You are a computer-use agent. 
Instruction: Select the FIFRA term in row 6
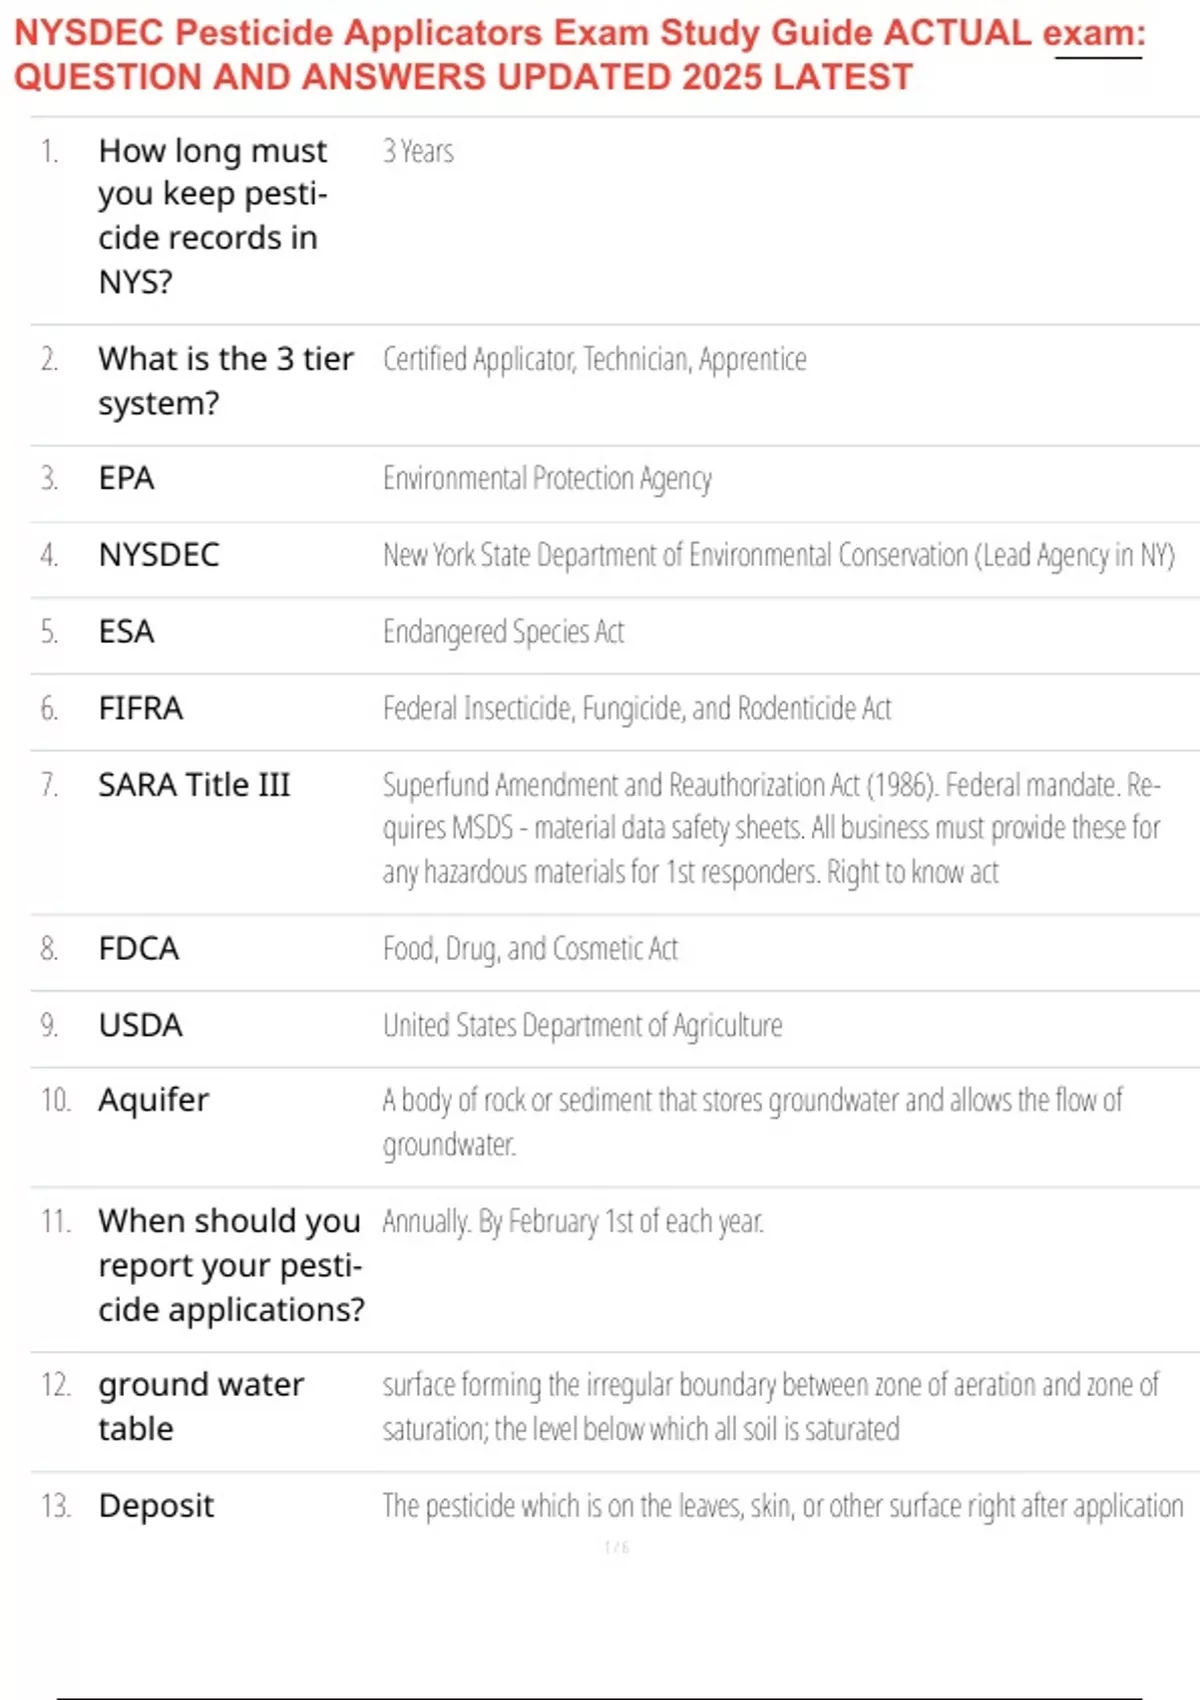tap(141, 708)
